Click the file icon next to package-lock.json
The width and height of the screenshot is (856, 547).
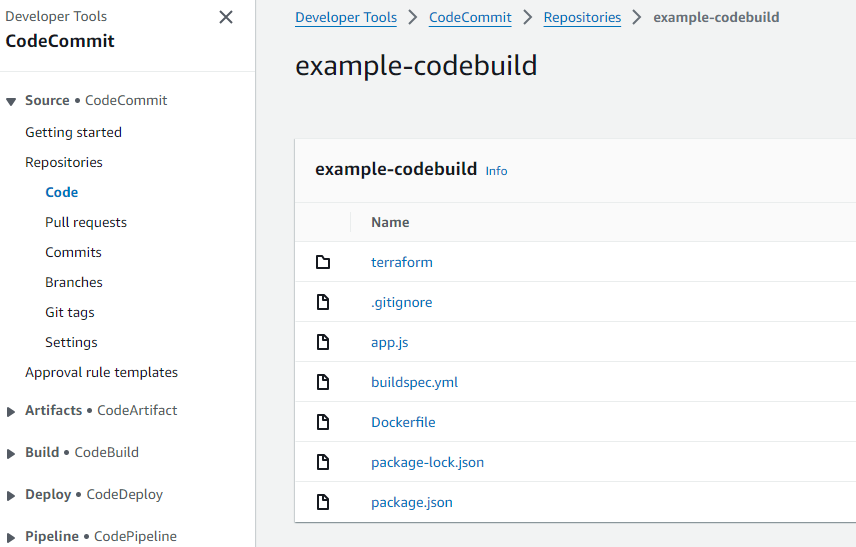323,462
